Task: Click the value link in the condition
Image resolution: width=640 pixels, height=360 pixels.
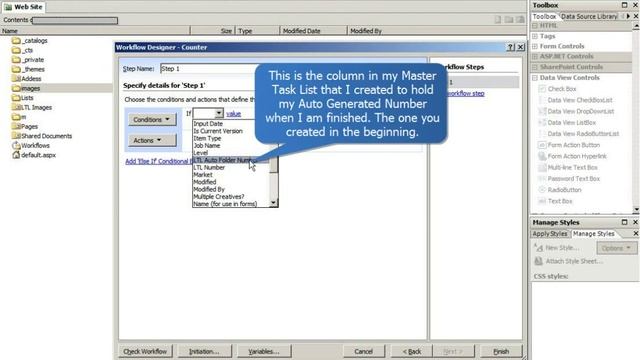Action: coord(233,113)
